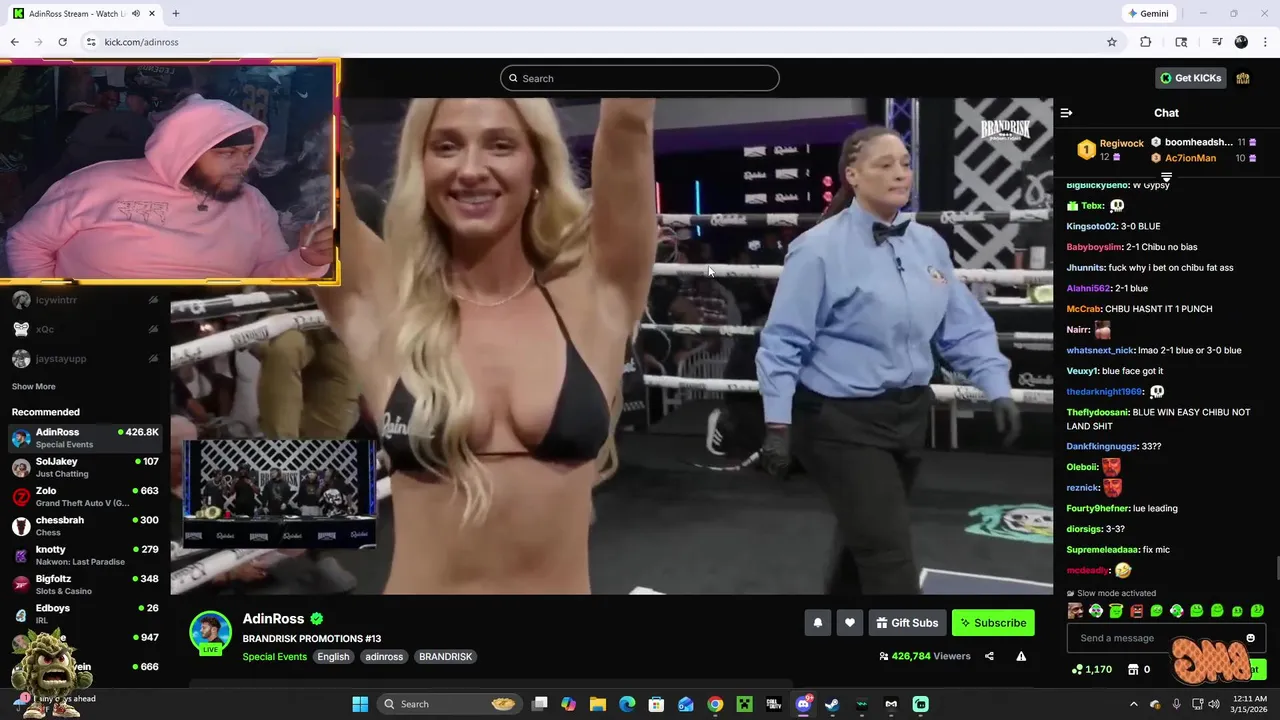Screen dimensions: 1280x720
Task: Expand Show More followed channels
Action: (33, 386)
